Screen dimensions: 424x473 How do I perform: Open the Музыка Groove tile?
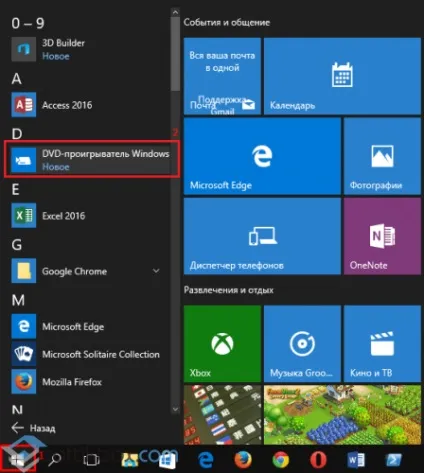[x=302, y=344]
